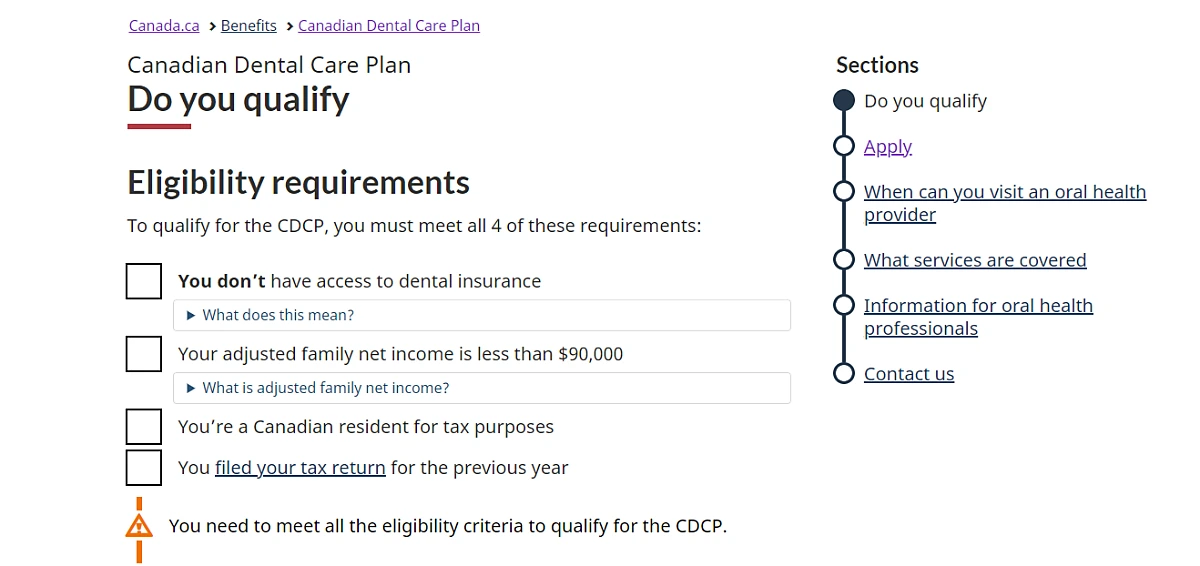Click the oral health provider step circle

844,192
